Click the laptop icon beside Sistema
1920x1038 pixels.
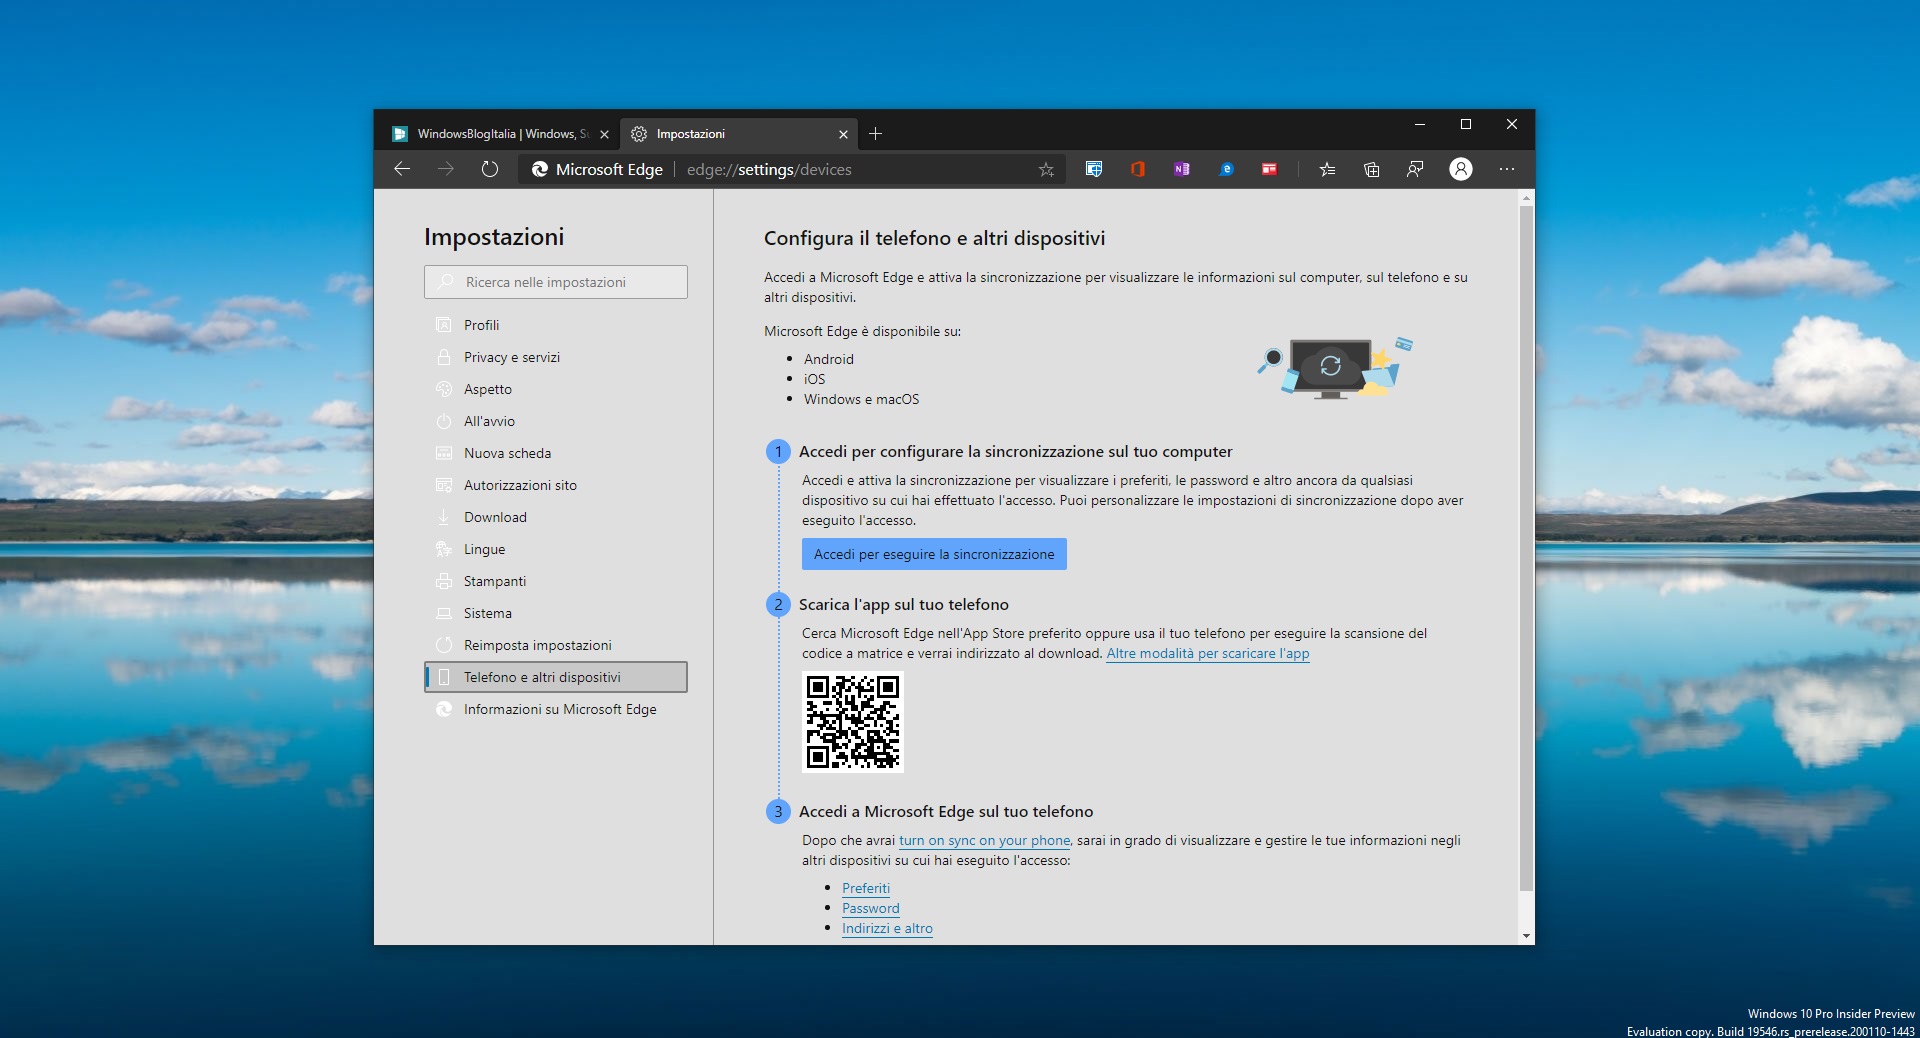point(444,613)
